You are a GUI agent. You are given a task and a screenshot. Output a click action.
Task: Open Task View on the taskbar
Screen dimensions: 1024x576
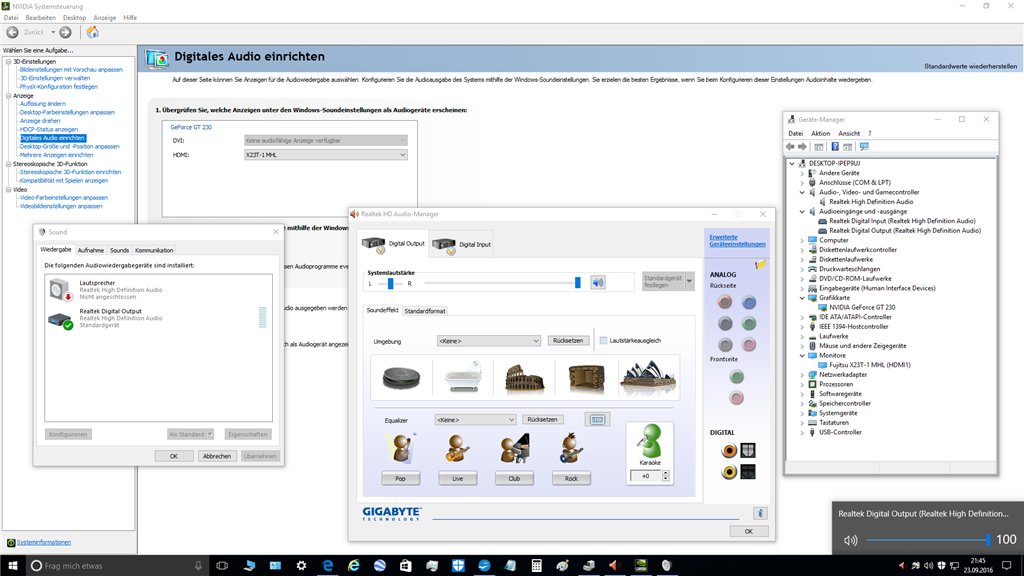222,566
